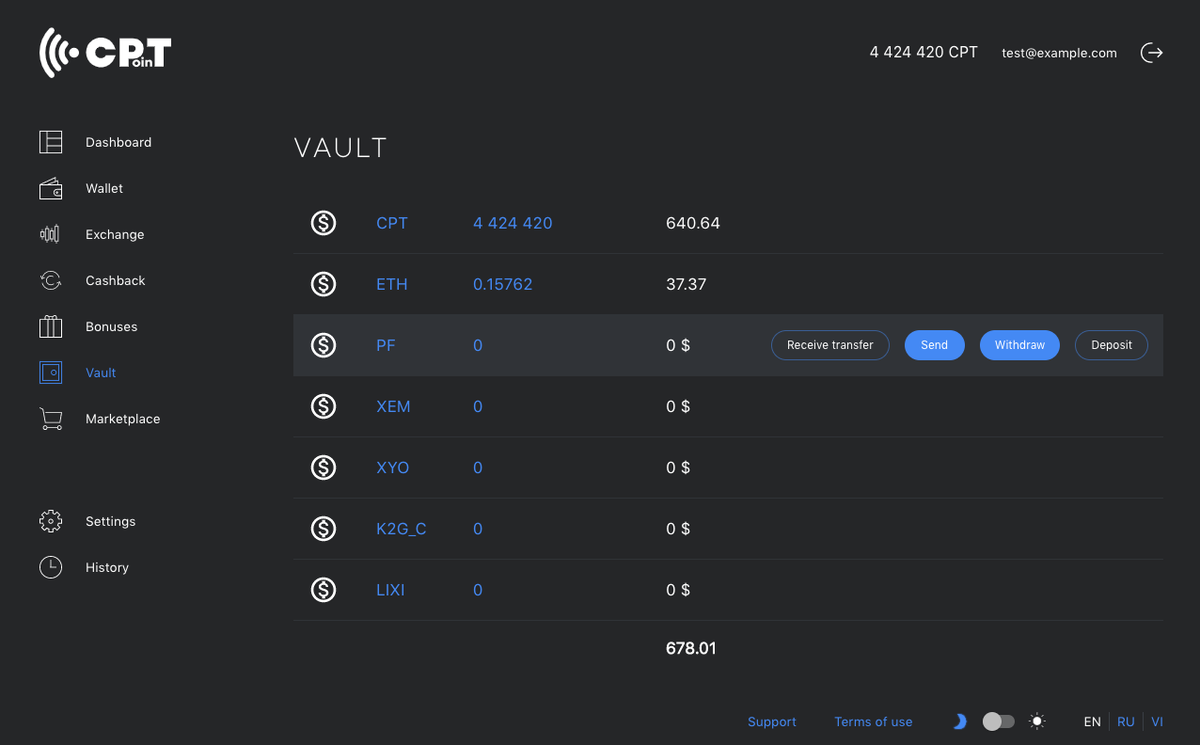Click the PF currency name
The image size is (1200, 745).
coord(385,345)
